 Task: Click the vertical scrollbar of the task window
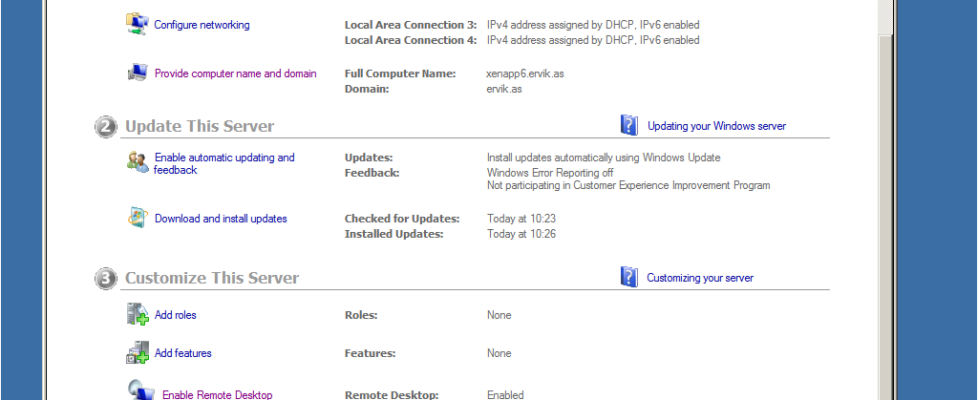885,200
